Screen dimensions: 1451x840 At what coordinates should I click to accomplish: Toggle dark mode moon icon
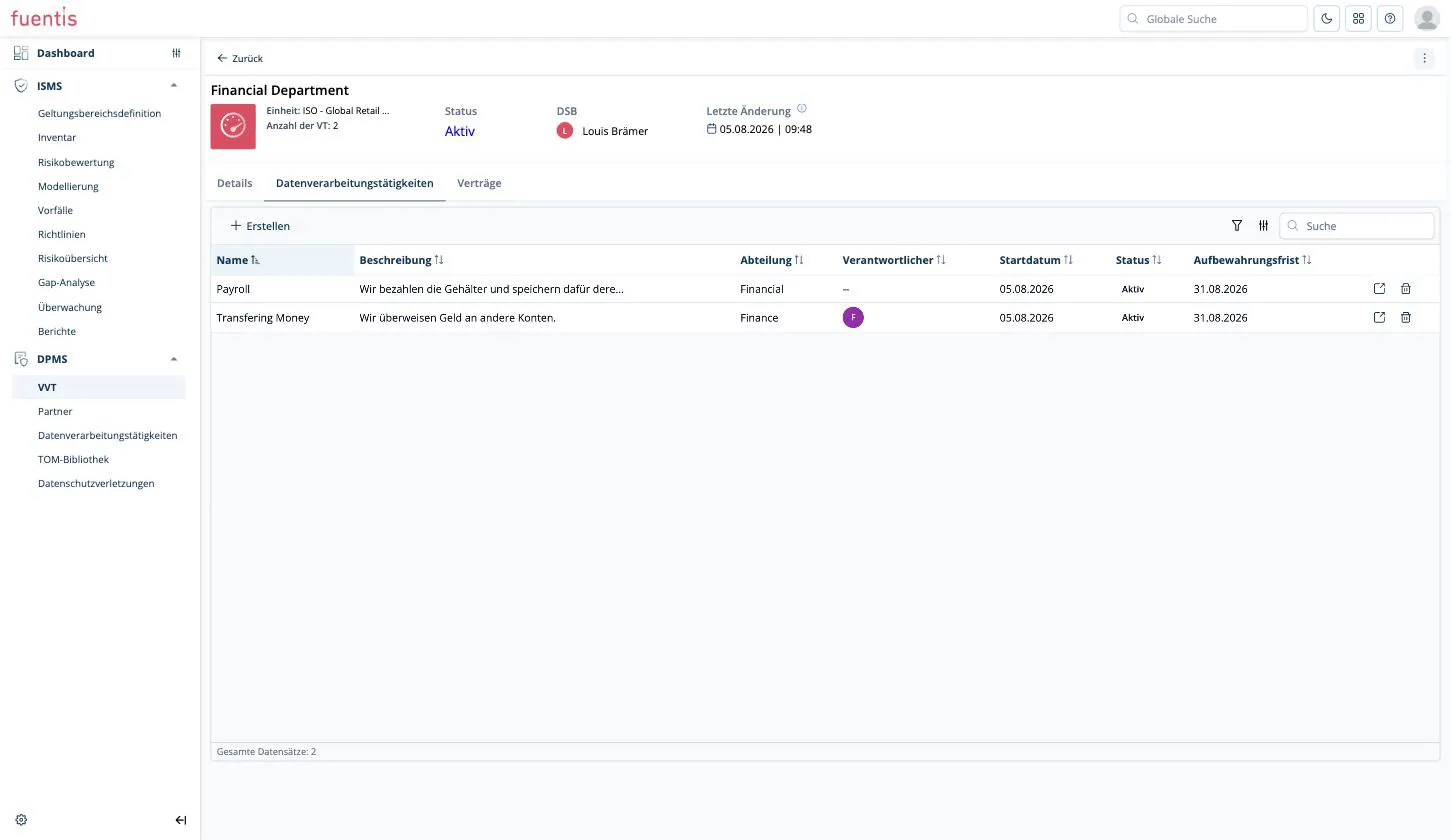(1327, 18)
